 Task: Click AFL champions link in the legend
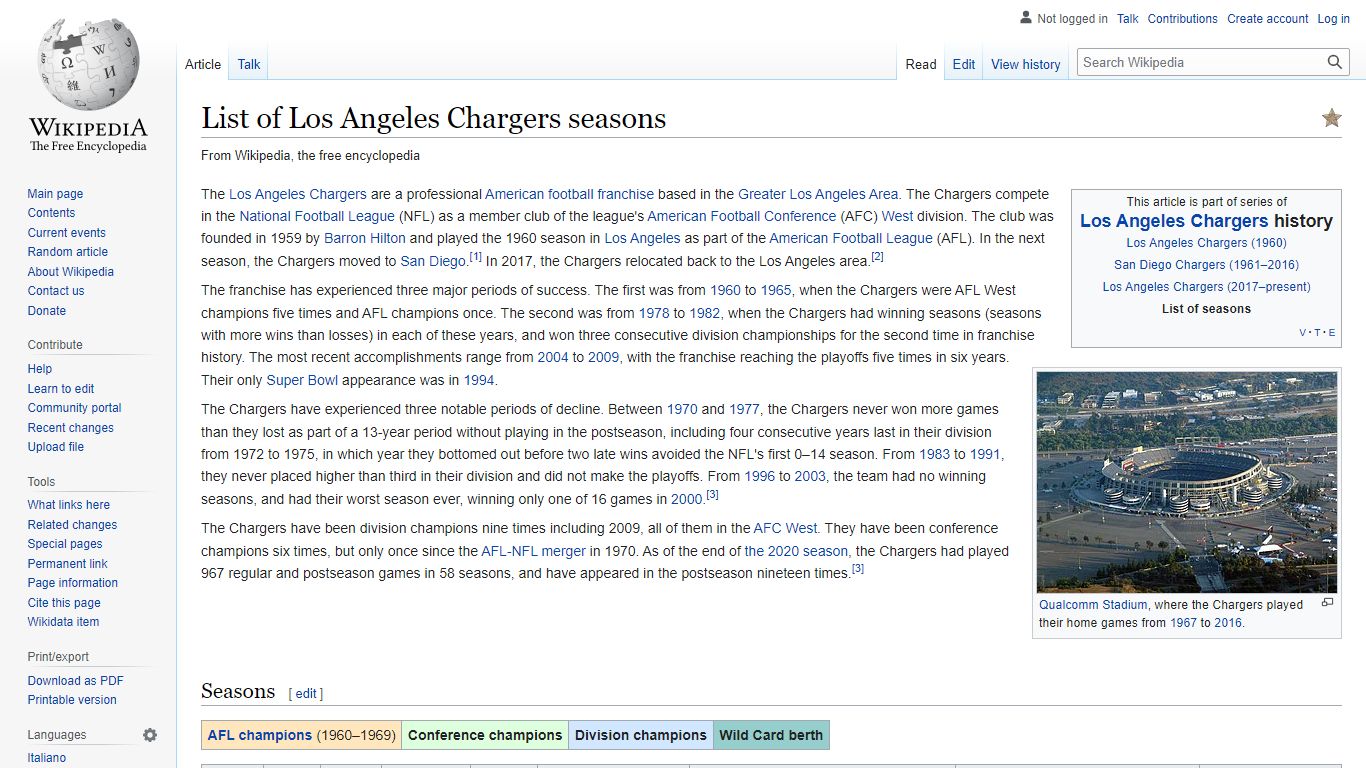(260, 735)
